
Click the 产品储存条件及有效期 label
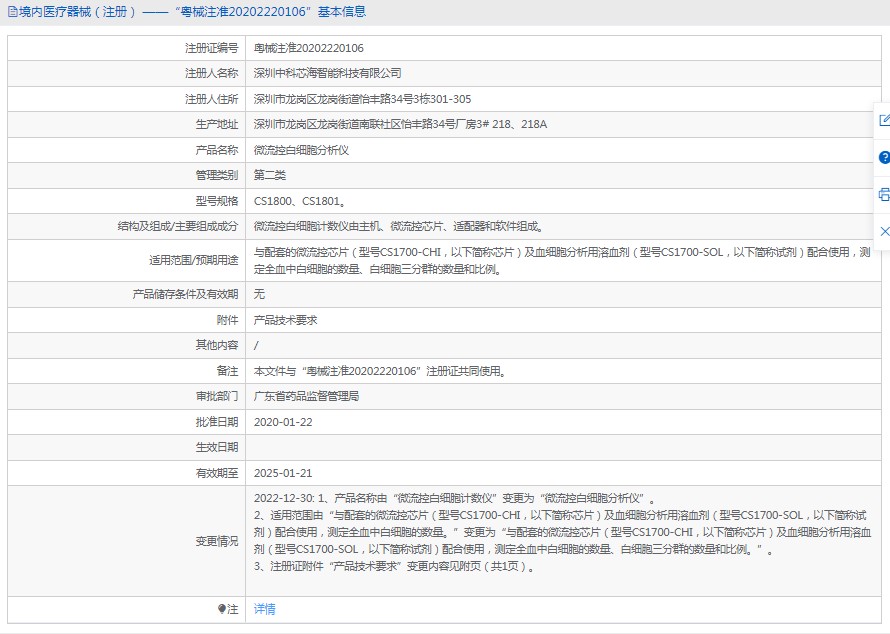[x=185, y=294]
